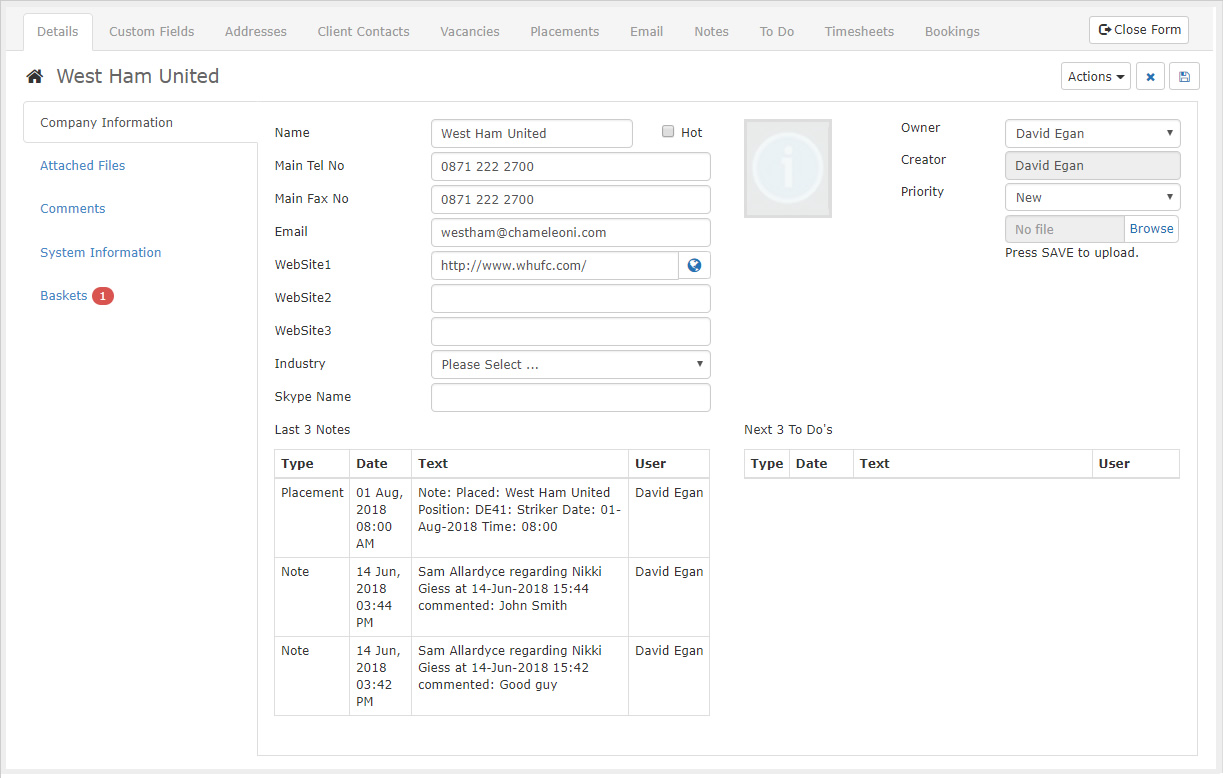Screen dimensions: 1223x778
Task: Switch to the Email tab
Action: tap(647, 32)
